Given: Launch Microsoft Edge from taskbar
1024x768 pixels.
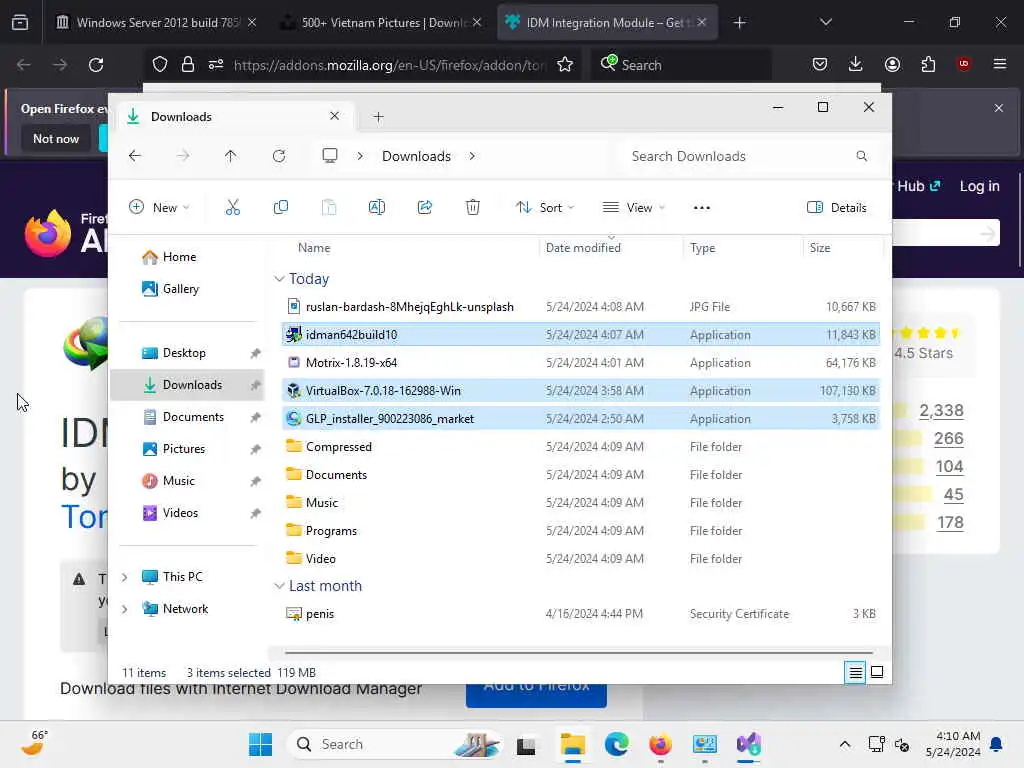Looking at the screenshot, I should (616, 744).
